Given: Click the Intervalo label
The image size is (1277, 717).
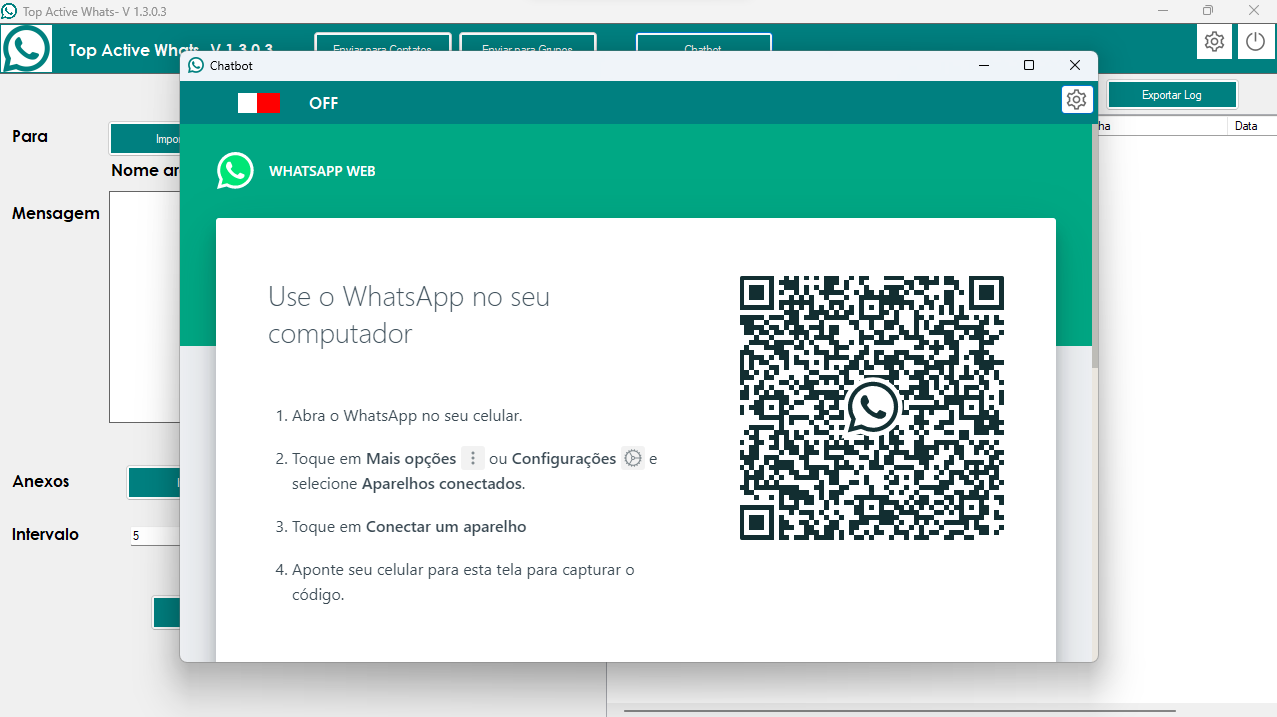Looking at the screenshot, I should 45,534.
